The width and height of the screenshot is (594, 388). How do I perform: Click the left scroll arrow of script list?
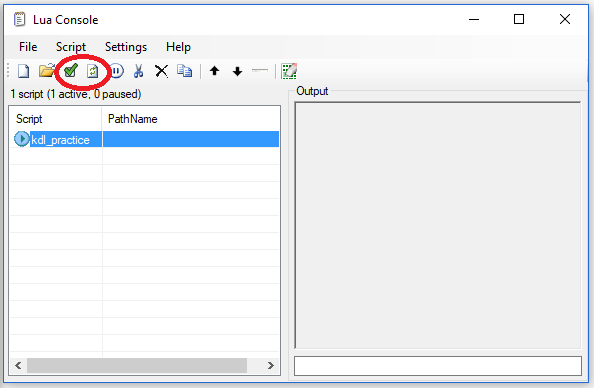pyautogui.click(x=18, y=365)
